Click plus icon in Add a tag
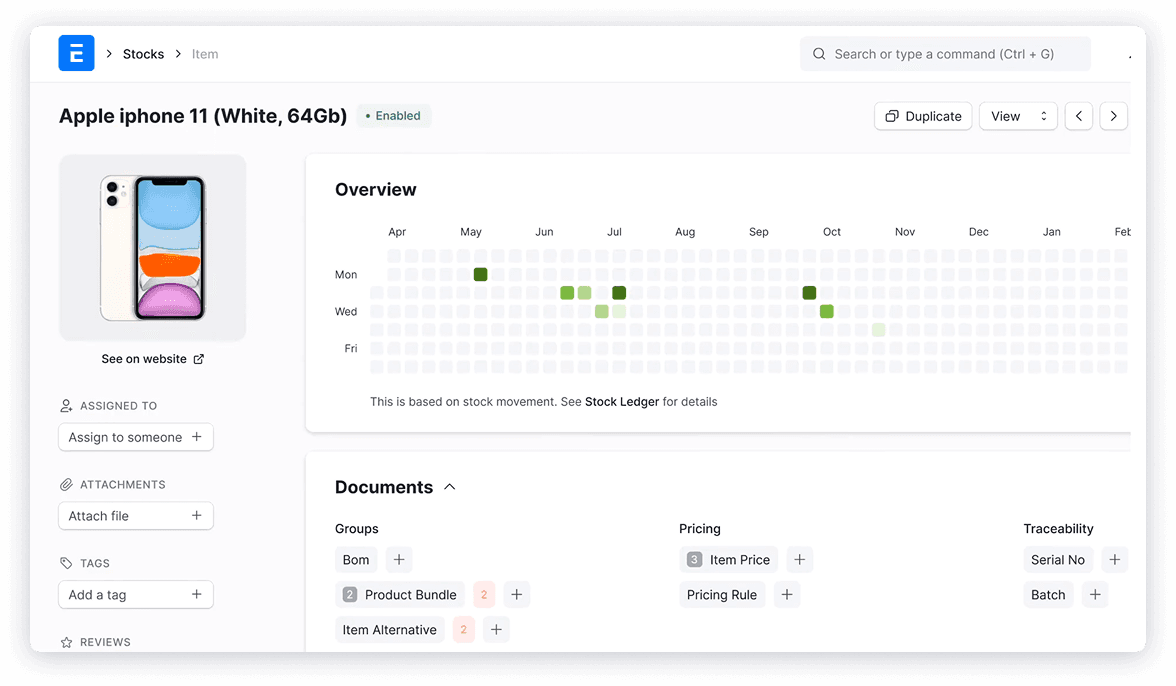The width and height of the screenshot is (1176, 686). (x=196, y=594)
